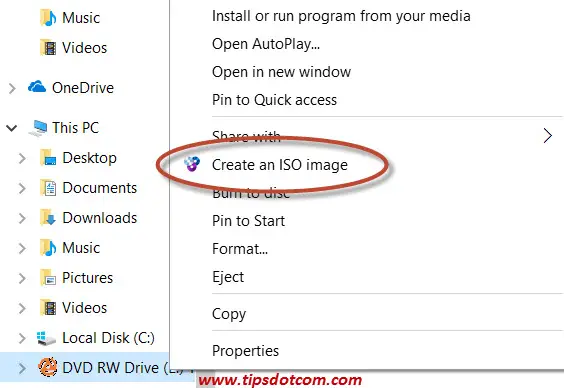This screenshot has height=388, width=564.
Task: Choose Open in new window
Action: 281,72
